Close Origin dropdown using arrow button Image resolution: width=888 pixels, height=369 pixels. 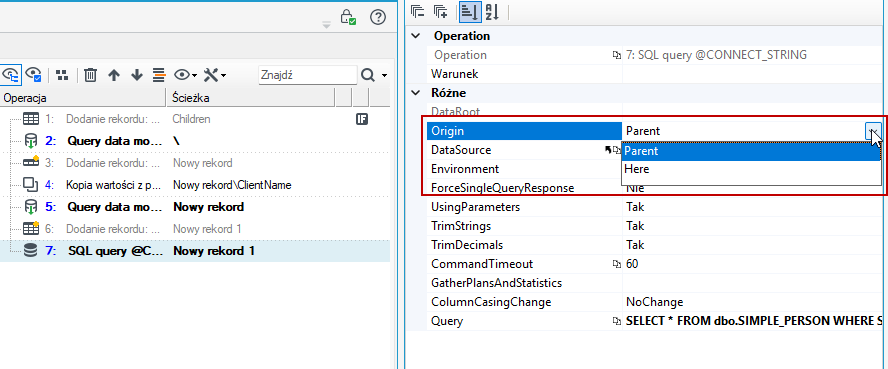click(x=874, y=131)
